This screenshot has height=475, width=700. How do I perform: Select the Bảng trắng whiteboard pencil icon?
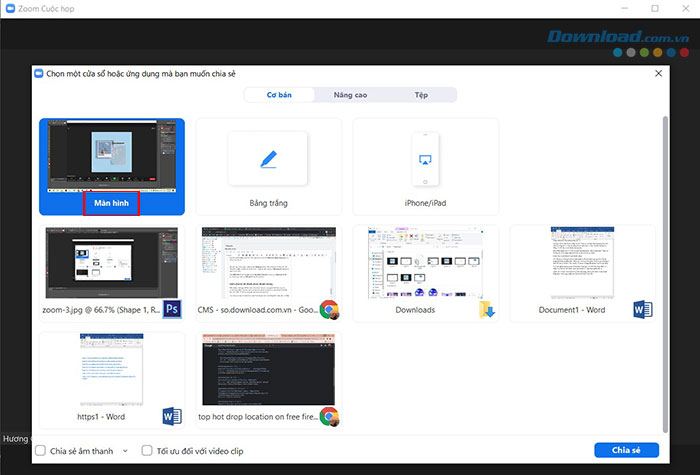tap(268, 158)
